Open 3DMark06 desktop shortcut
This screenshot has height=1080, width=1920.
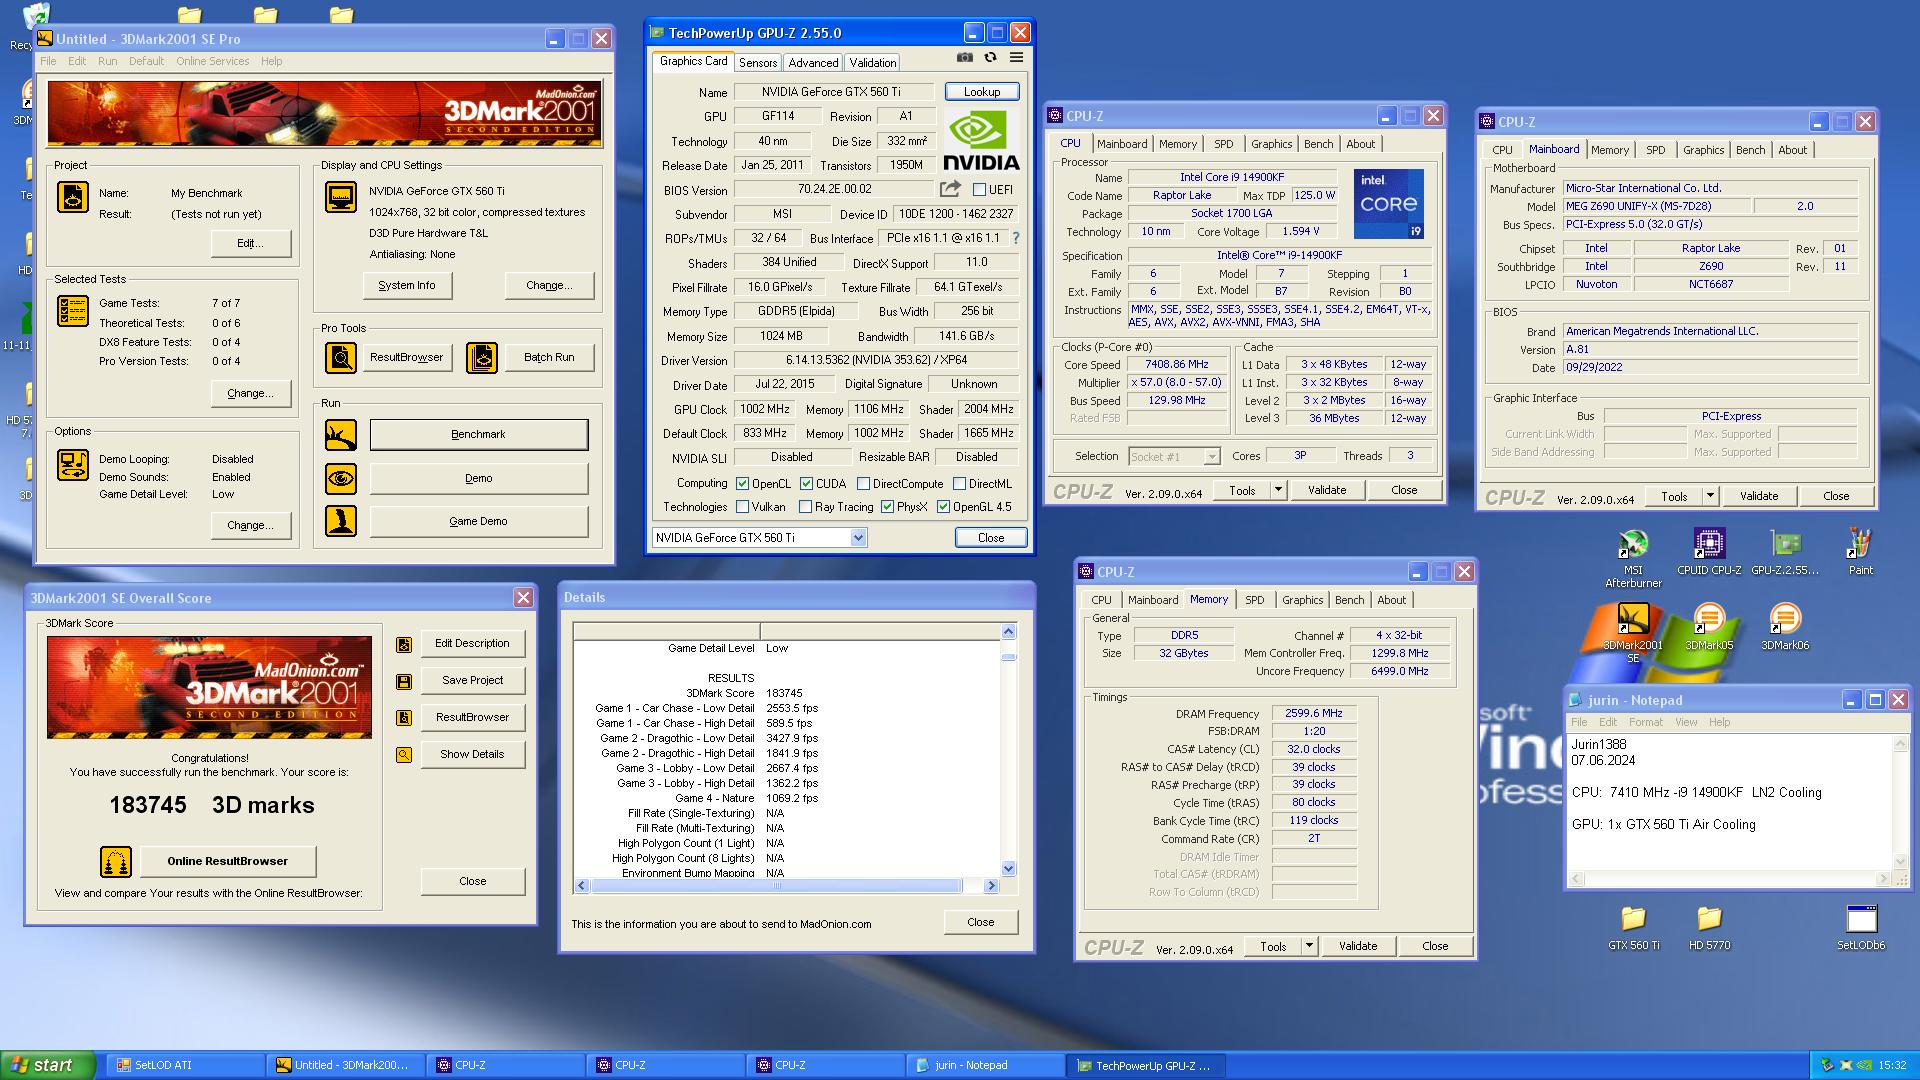pos(1785,626)
